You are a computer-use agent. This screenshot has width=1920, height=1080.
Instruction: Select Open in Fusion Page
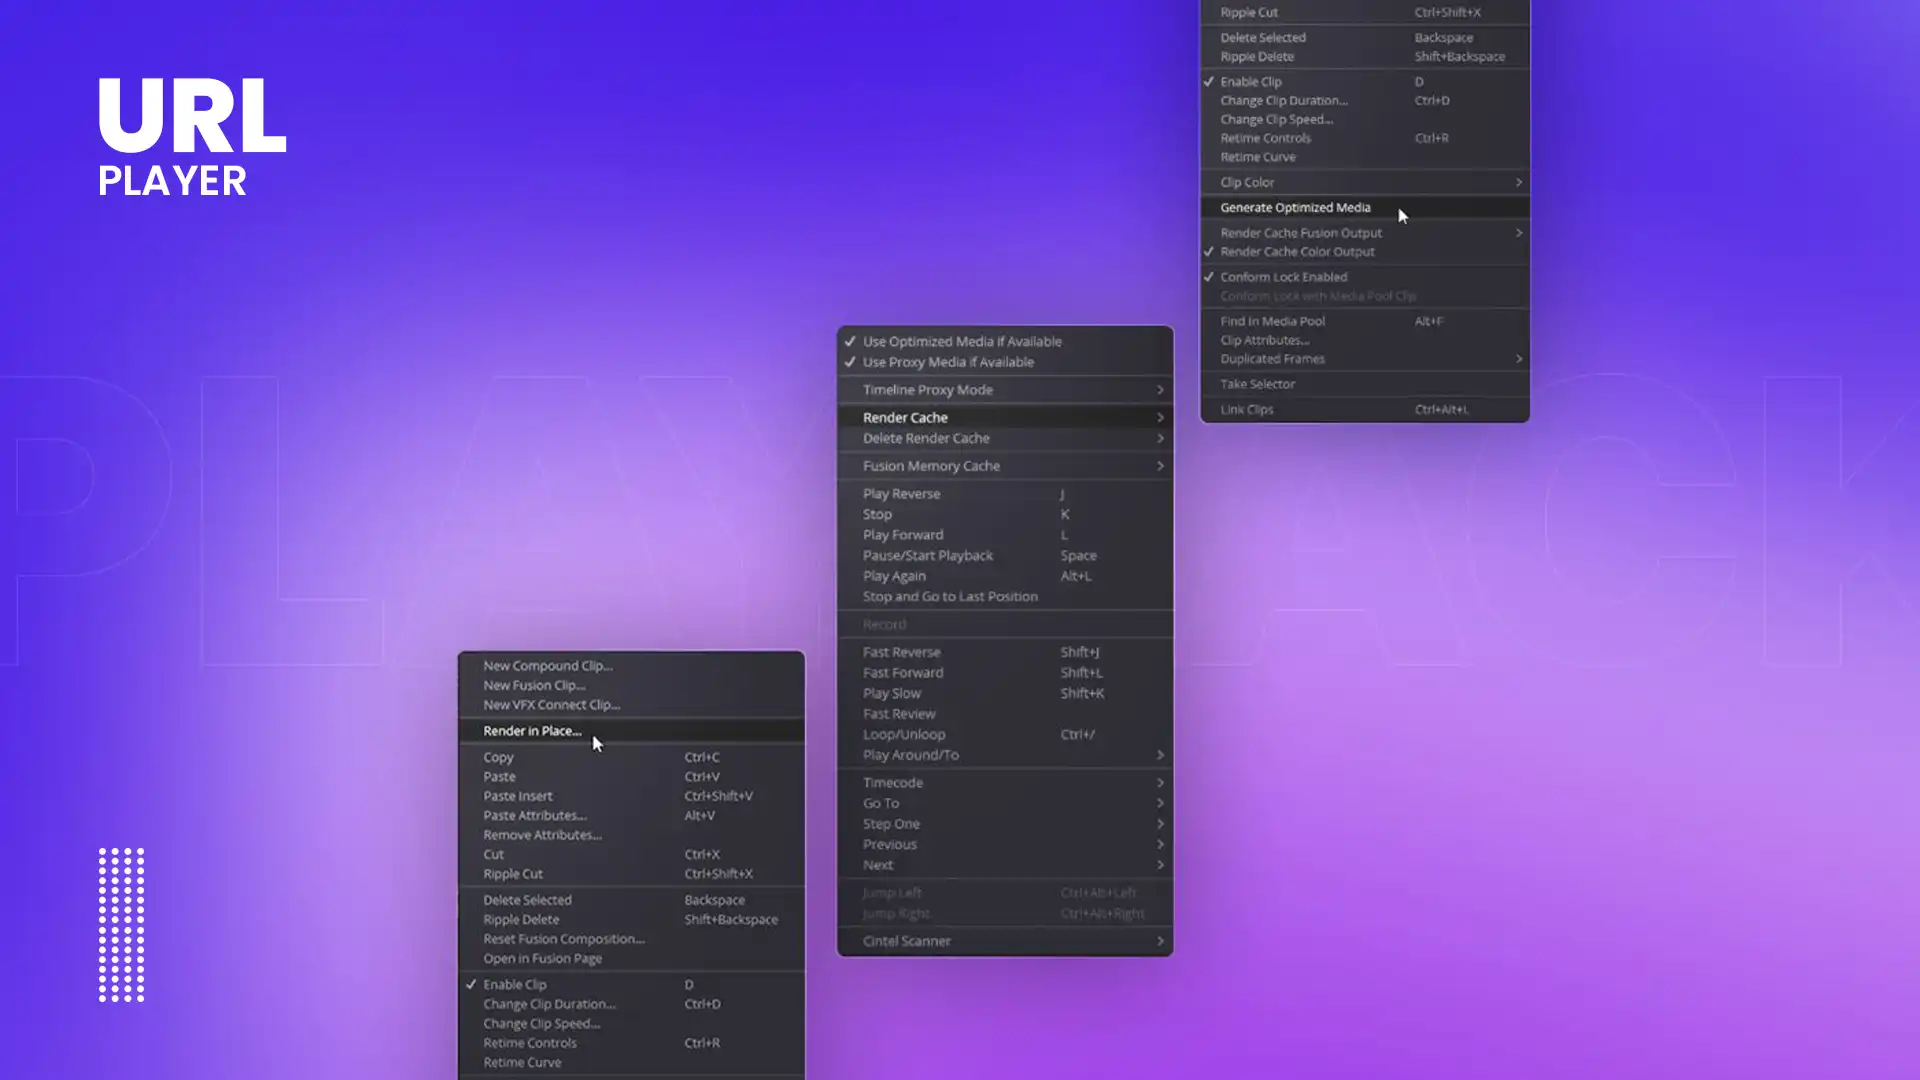click(x=540, y=958)
